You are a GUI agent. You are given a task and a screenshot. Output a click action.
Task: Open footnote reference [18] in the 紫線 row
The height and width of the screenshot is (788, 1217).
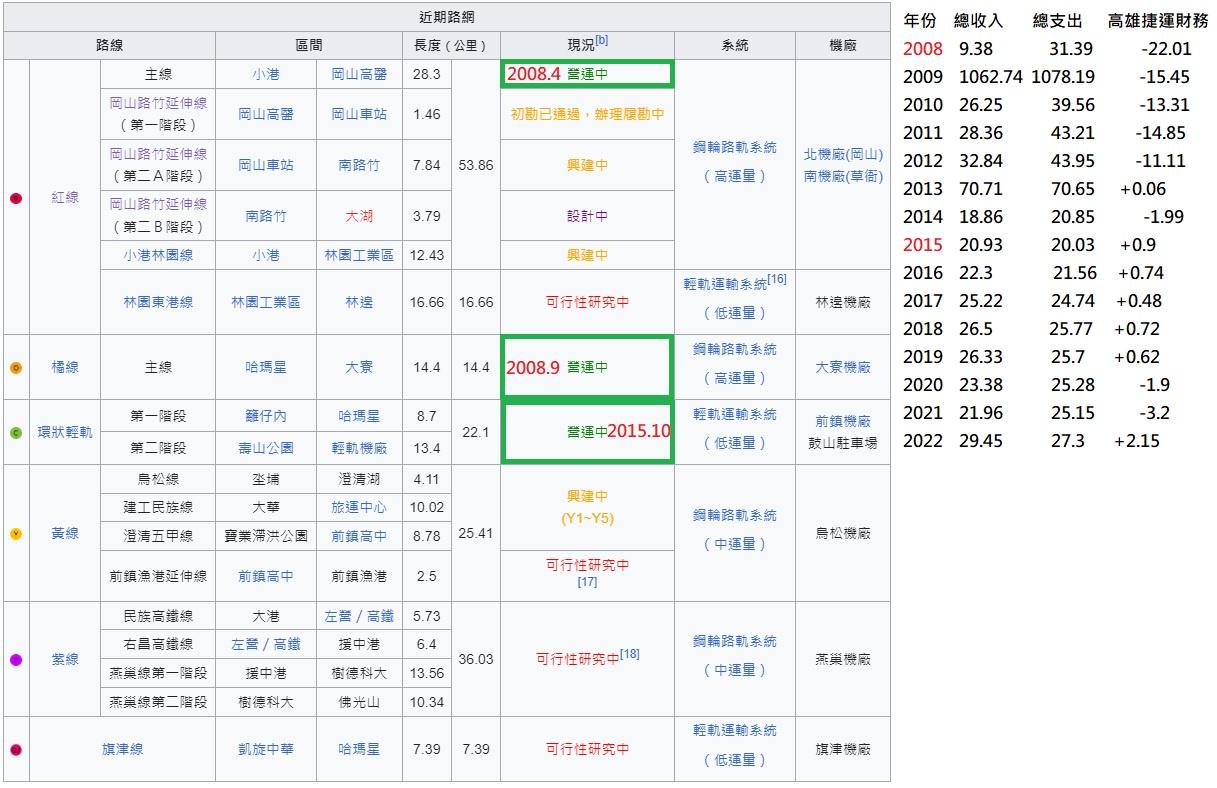[629, 654]
